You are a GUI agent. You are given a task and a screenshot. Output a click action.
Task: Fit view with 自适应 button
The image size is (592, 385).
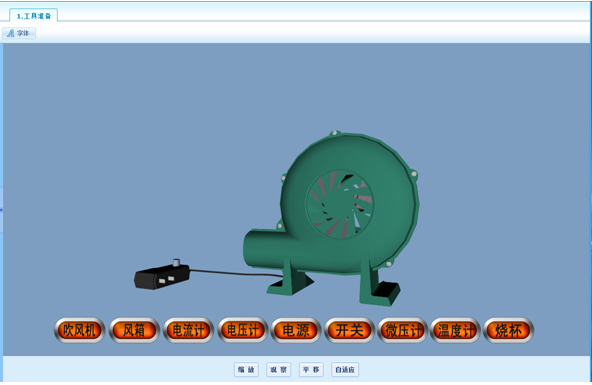click(x=345, y=370)
